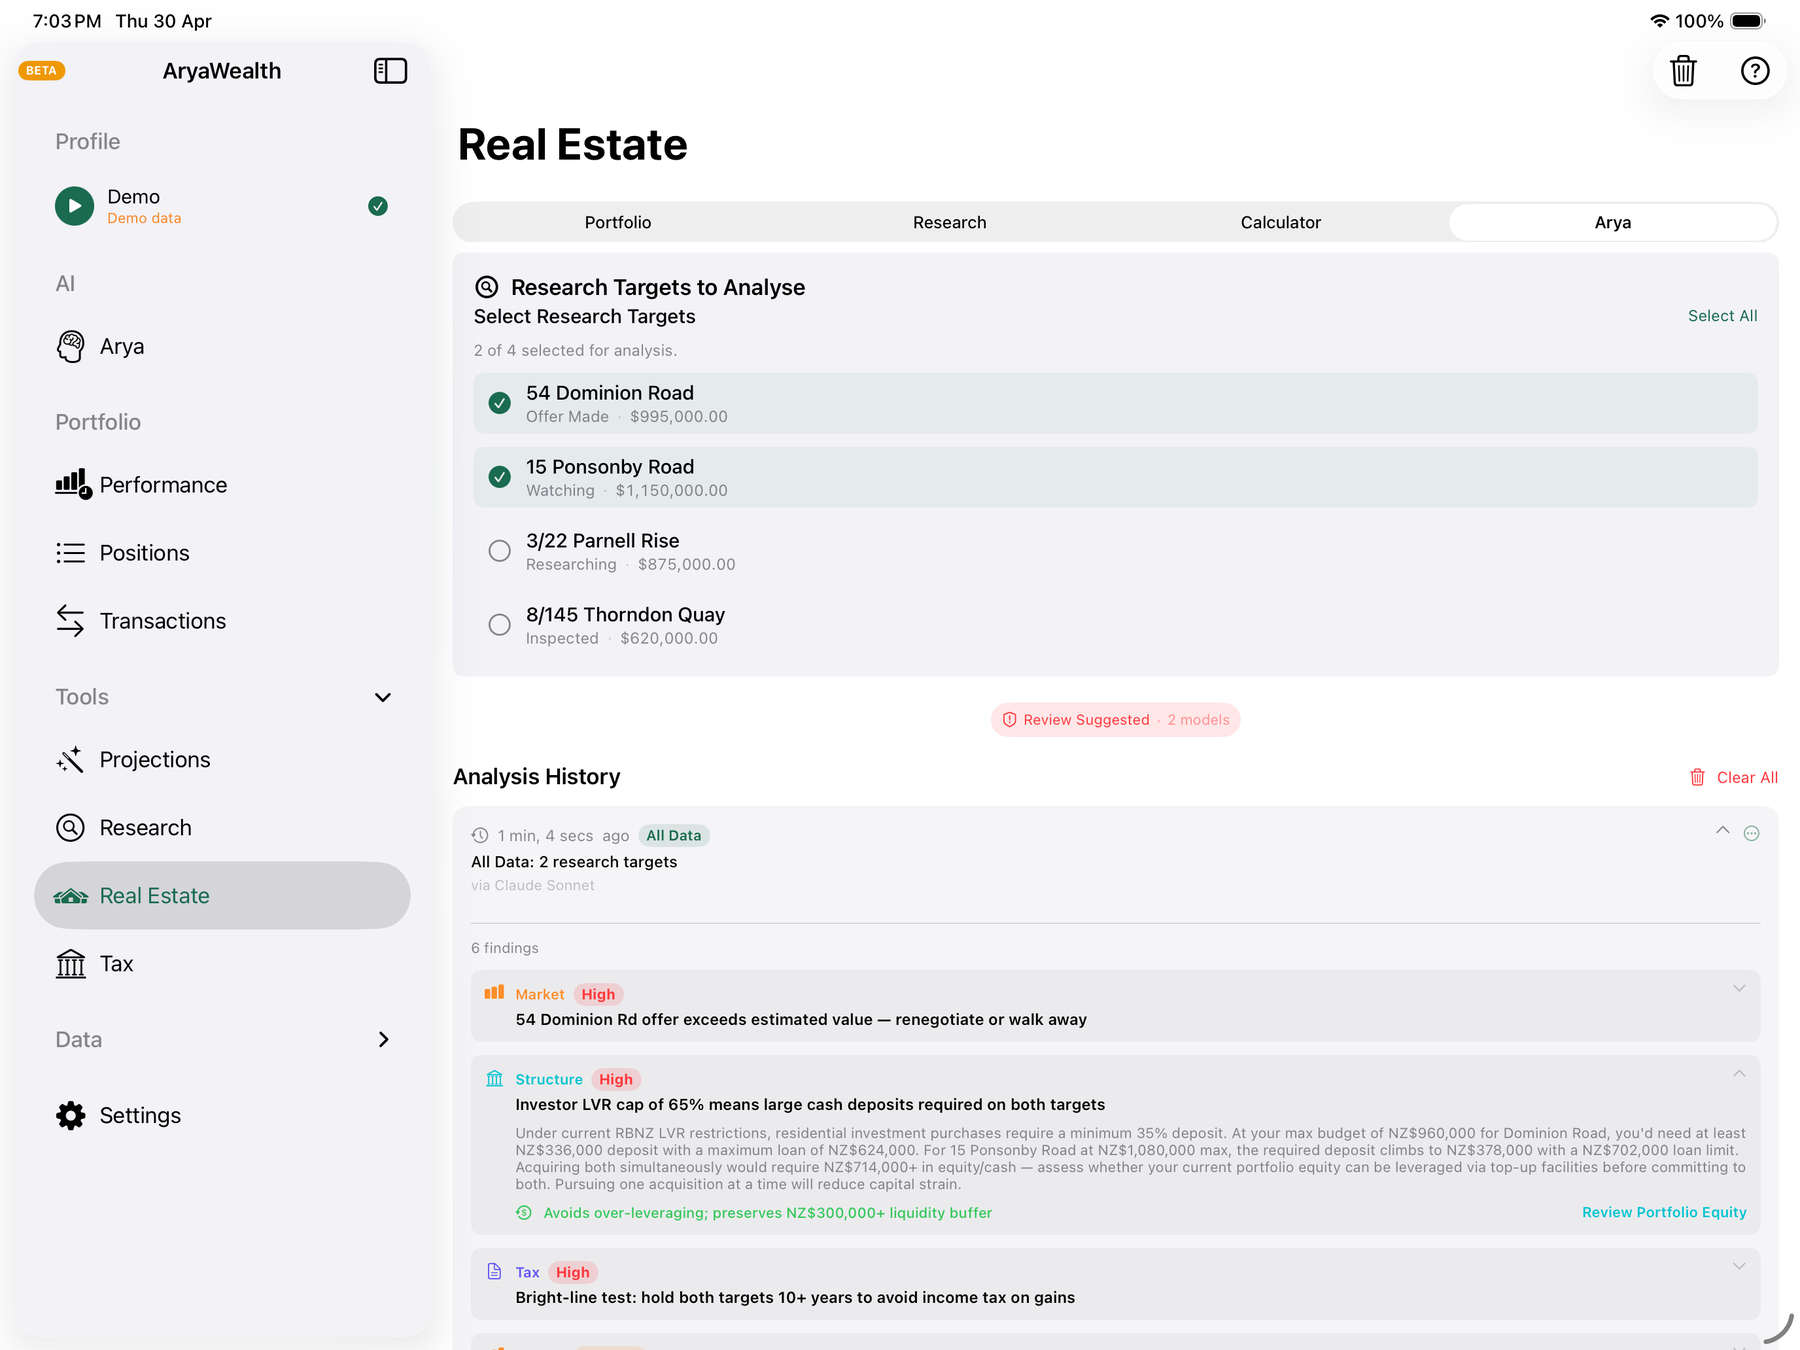1800x1350 pixels.
Task: Click the AryaWealth title
Action: point(222,71)
